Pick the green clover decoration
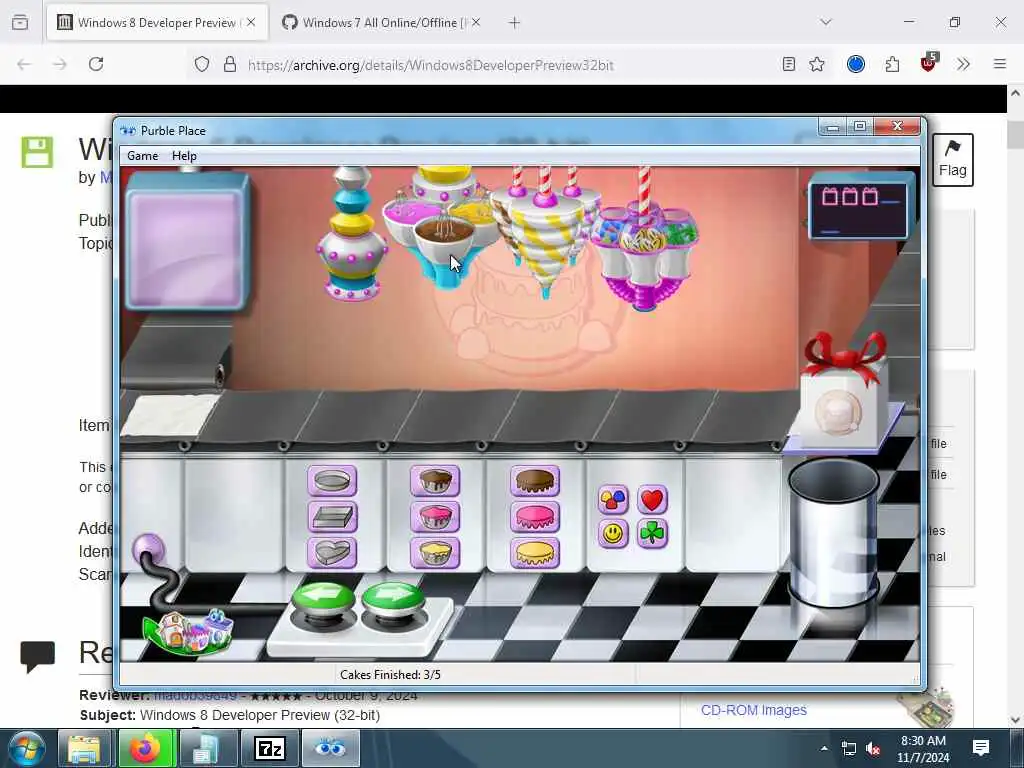This screenshot has width=1024, height=768. 652,534
